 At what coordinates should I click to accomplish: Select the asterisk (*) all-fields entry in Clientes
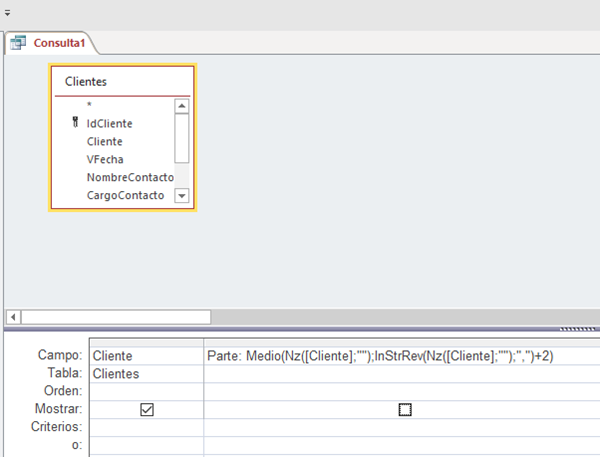89,105
